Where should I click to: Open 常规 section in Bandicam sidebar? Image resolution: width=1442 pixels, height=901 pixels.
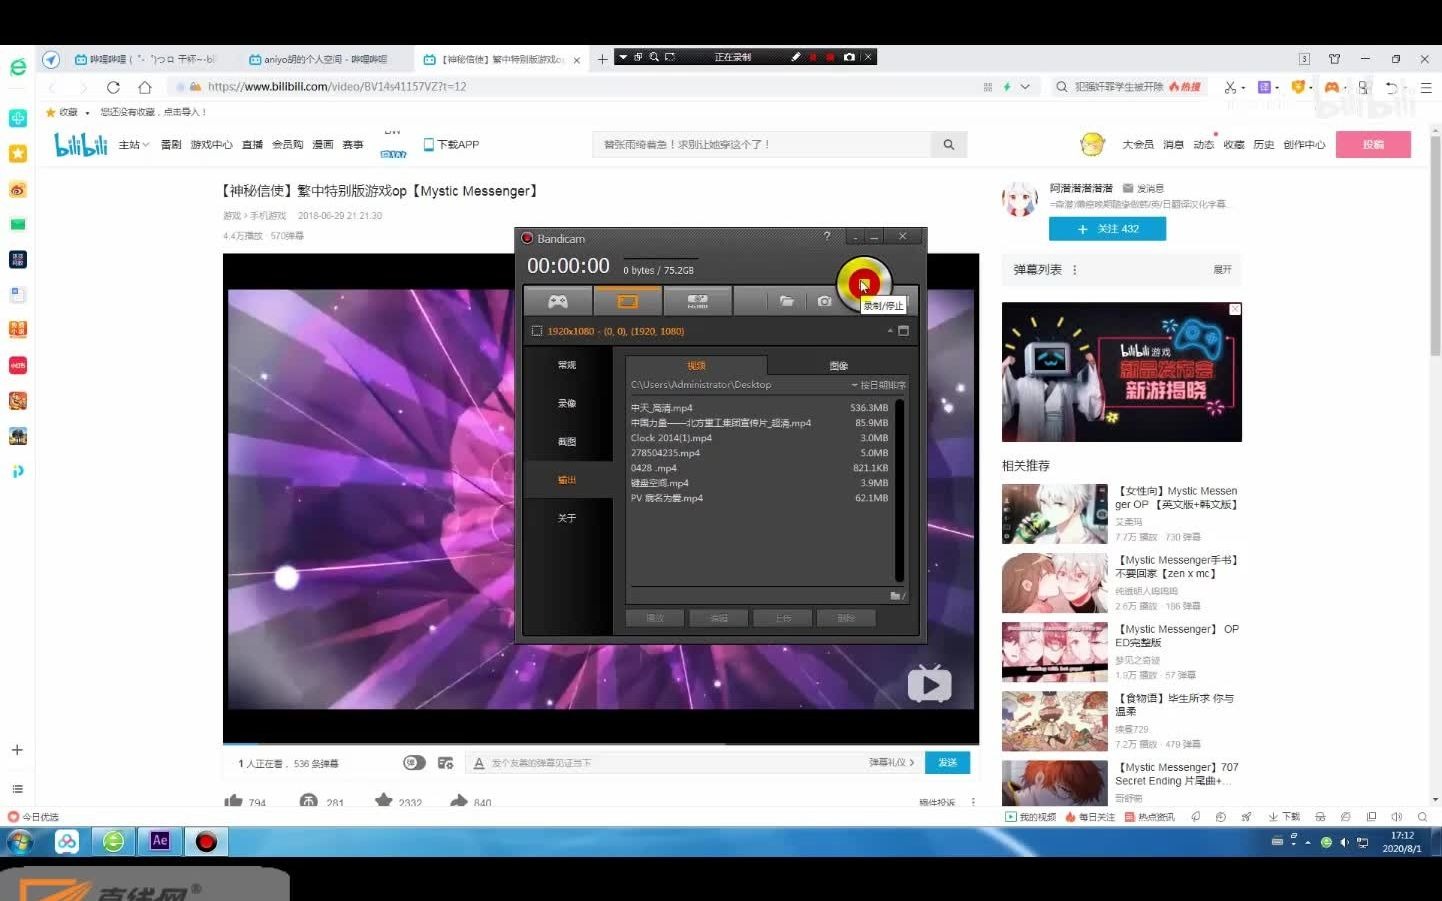(x=567, y=365)
